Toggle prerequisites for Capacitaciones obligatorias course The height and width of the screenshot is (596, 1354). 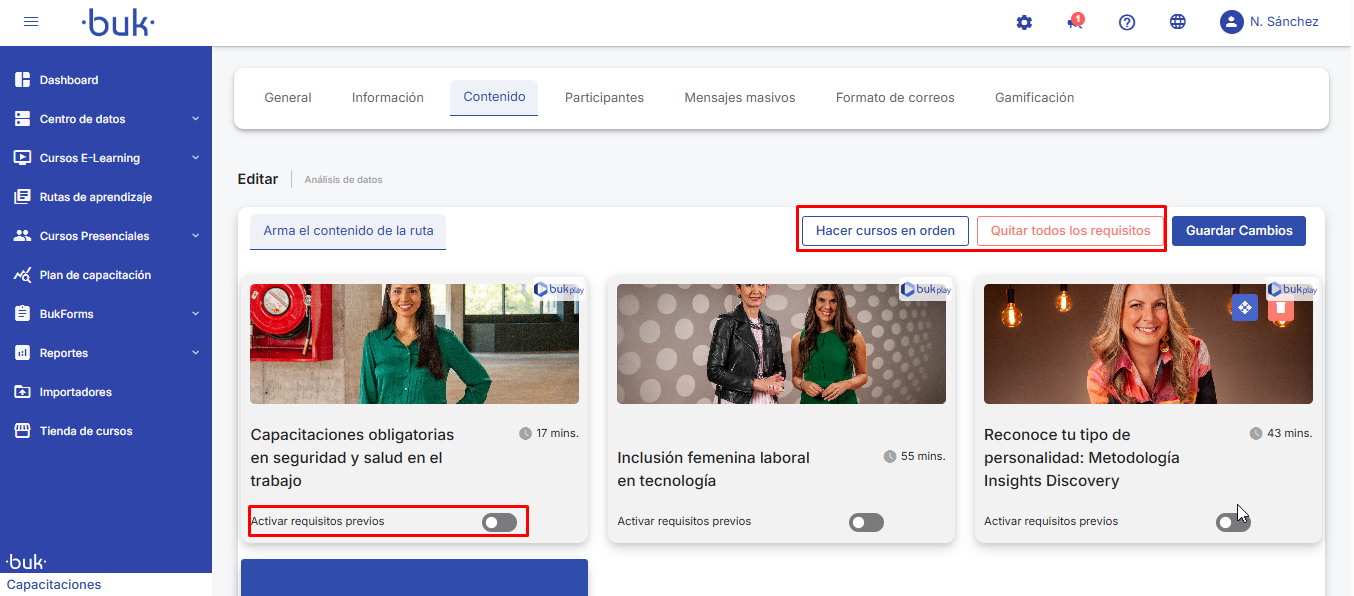[x=500, y=522]
